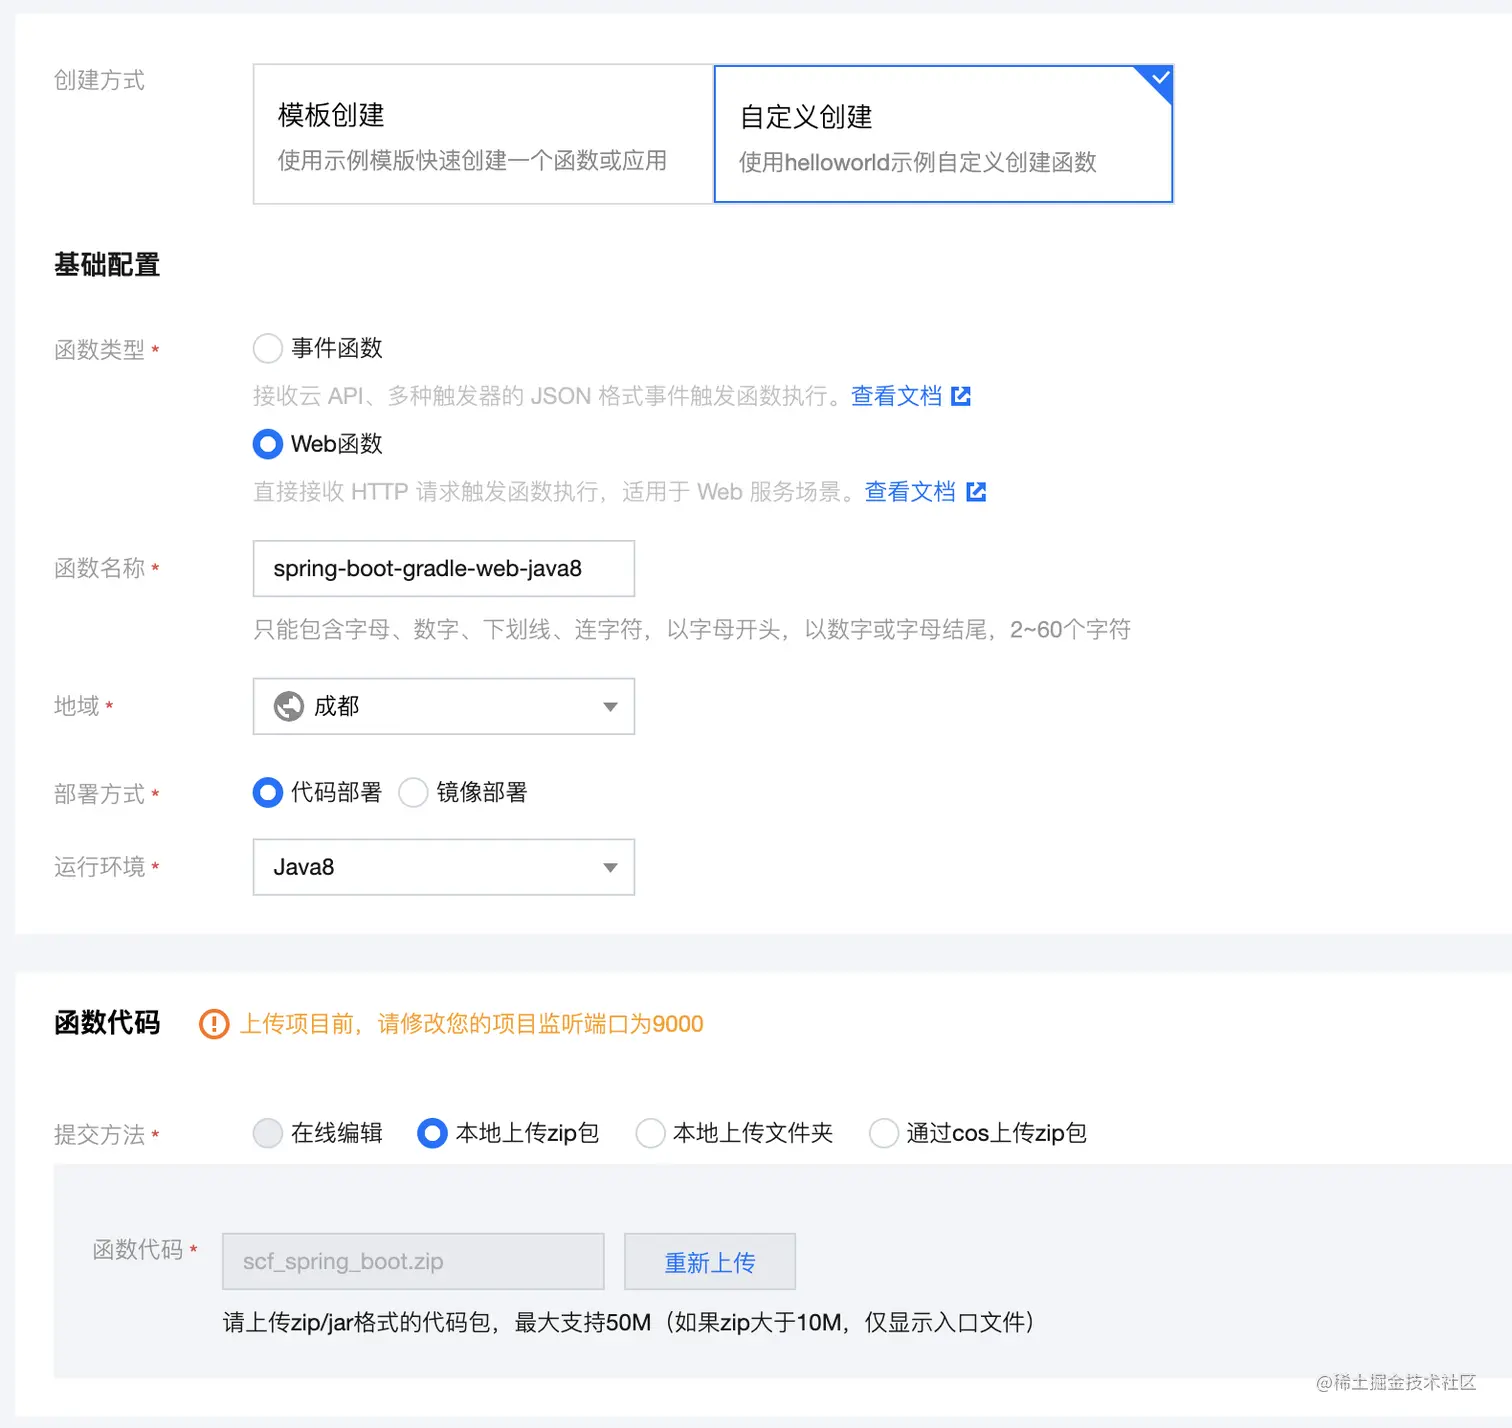1512x1428 pixels.
Task: Edit the function name spring-boot-gradle-web-java8
Action: coord(443,568)
